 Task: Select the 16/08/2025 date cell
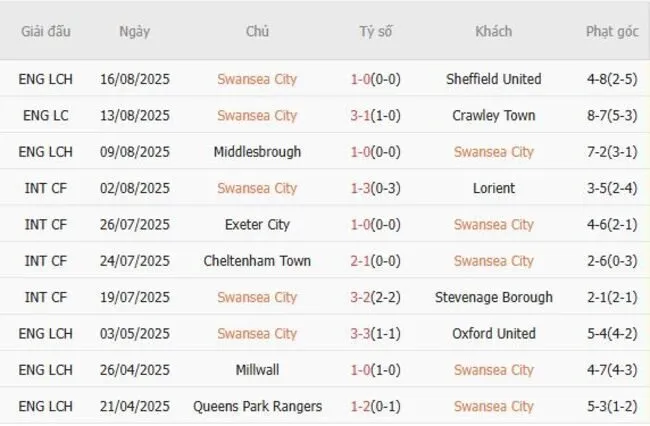coord(135,79)
